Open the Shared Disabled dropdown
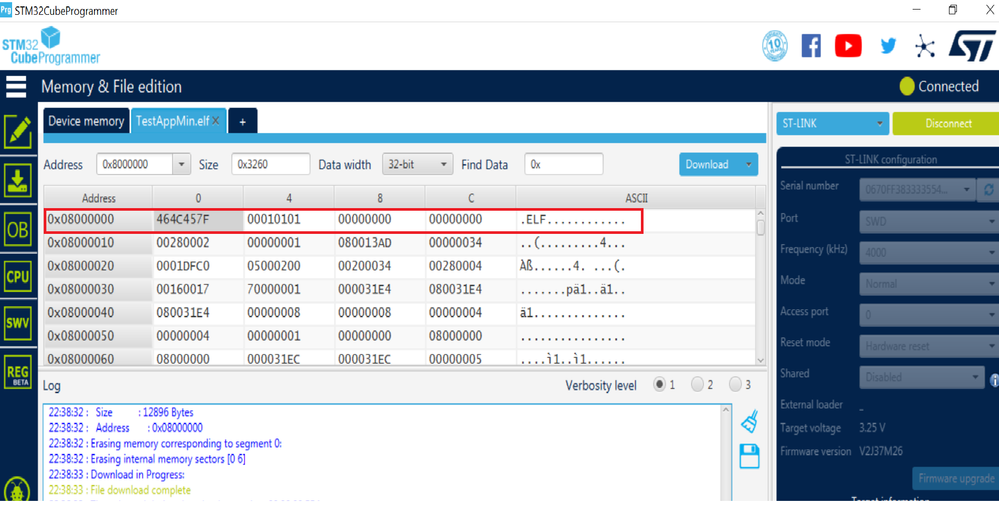This screenshot has width=999, height=512. pos(922,377)
